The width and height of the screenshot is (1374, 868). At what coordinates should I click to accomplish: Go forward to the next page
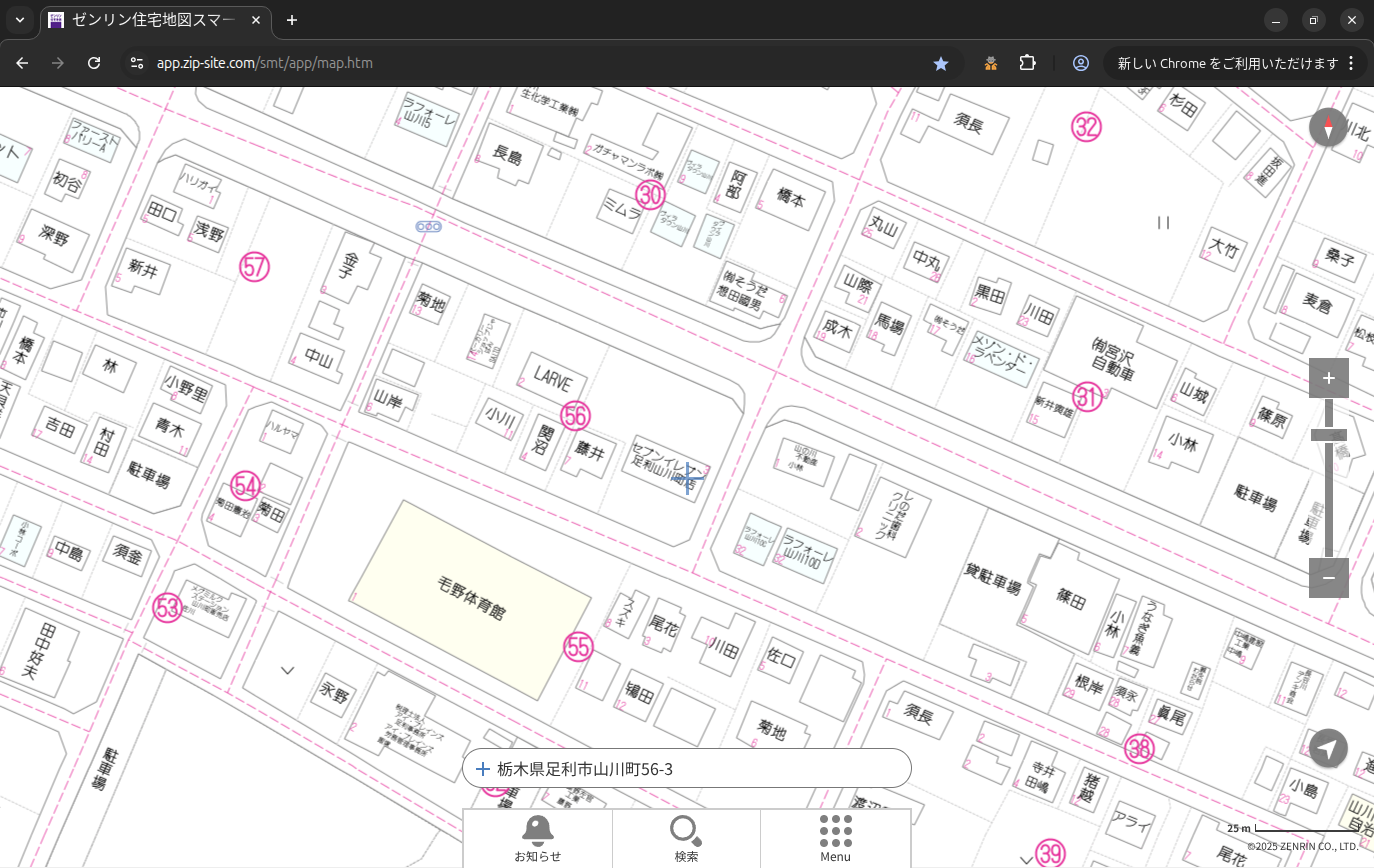tap(58, 63)
